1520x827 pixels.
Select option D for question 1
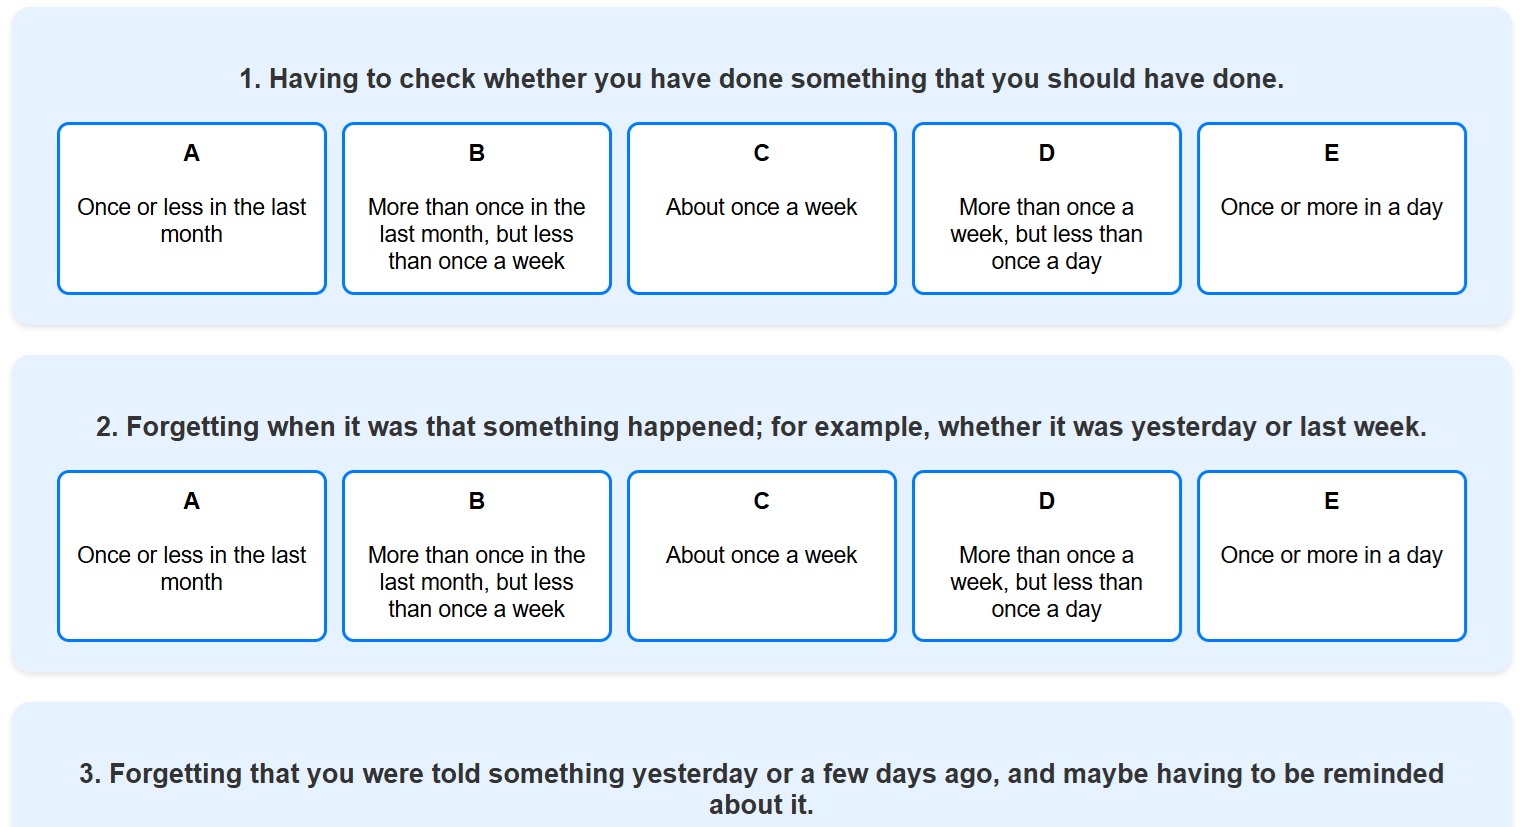[x=1047, y=208]
